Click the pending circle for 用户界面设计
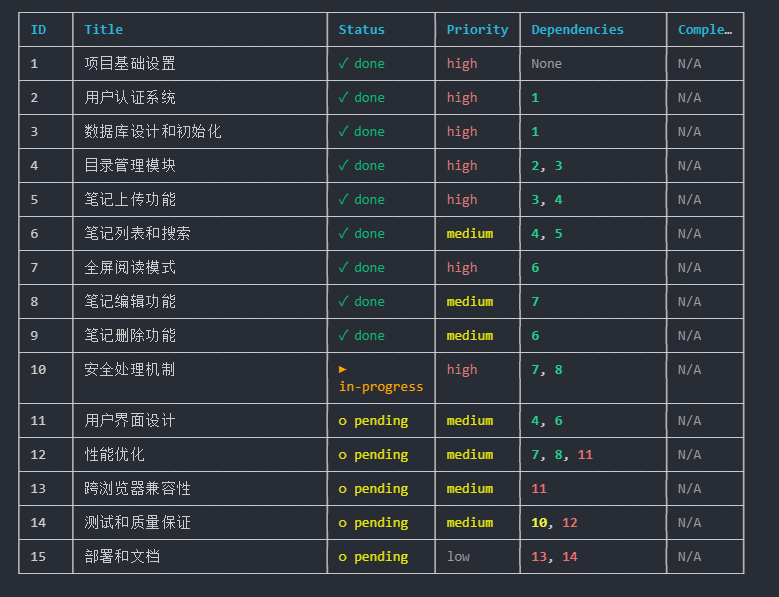This screenshot has width=779, height=597. tap(343, 421)
